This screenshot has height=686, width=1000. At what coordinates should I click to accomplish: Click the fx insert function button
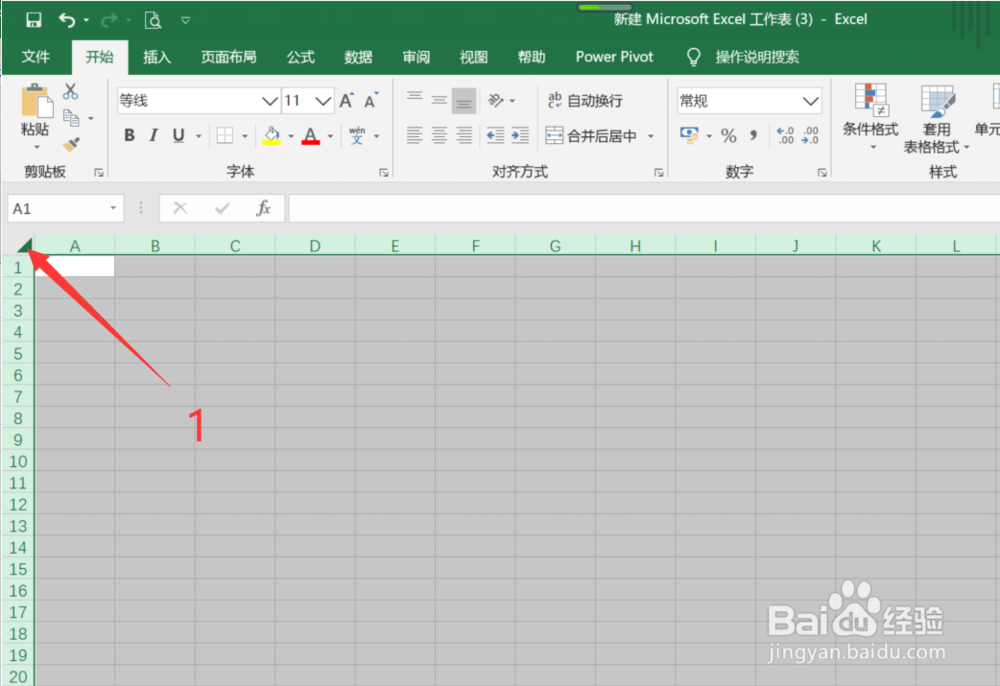pos(262,208)
